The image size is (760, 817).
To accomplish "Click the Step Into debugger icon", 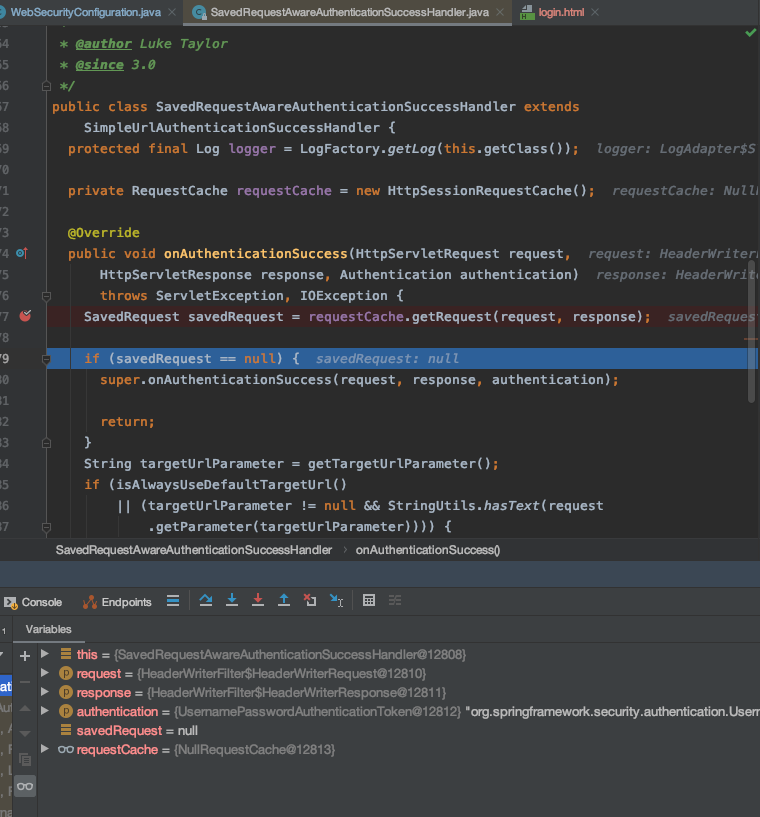I will pos(232,601).
